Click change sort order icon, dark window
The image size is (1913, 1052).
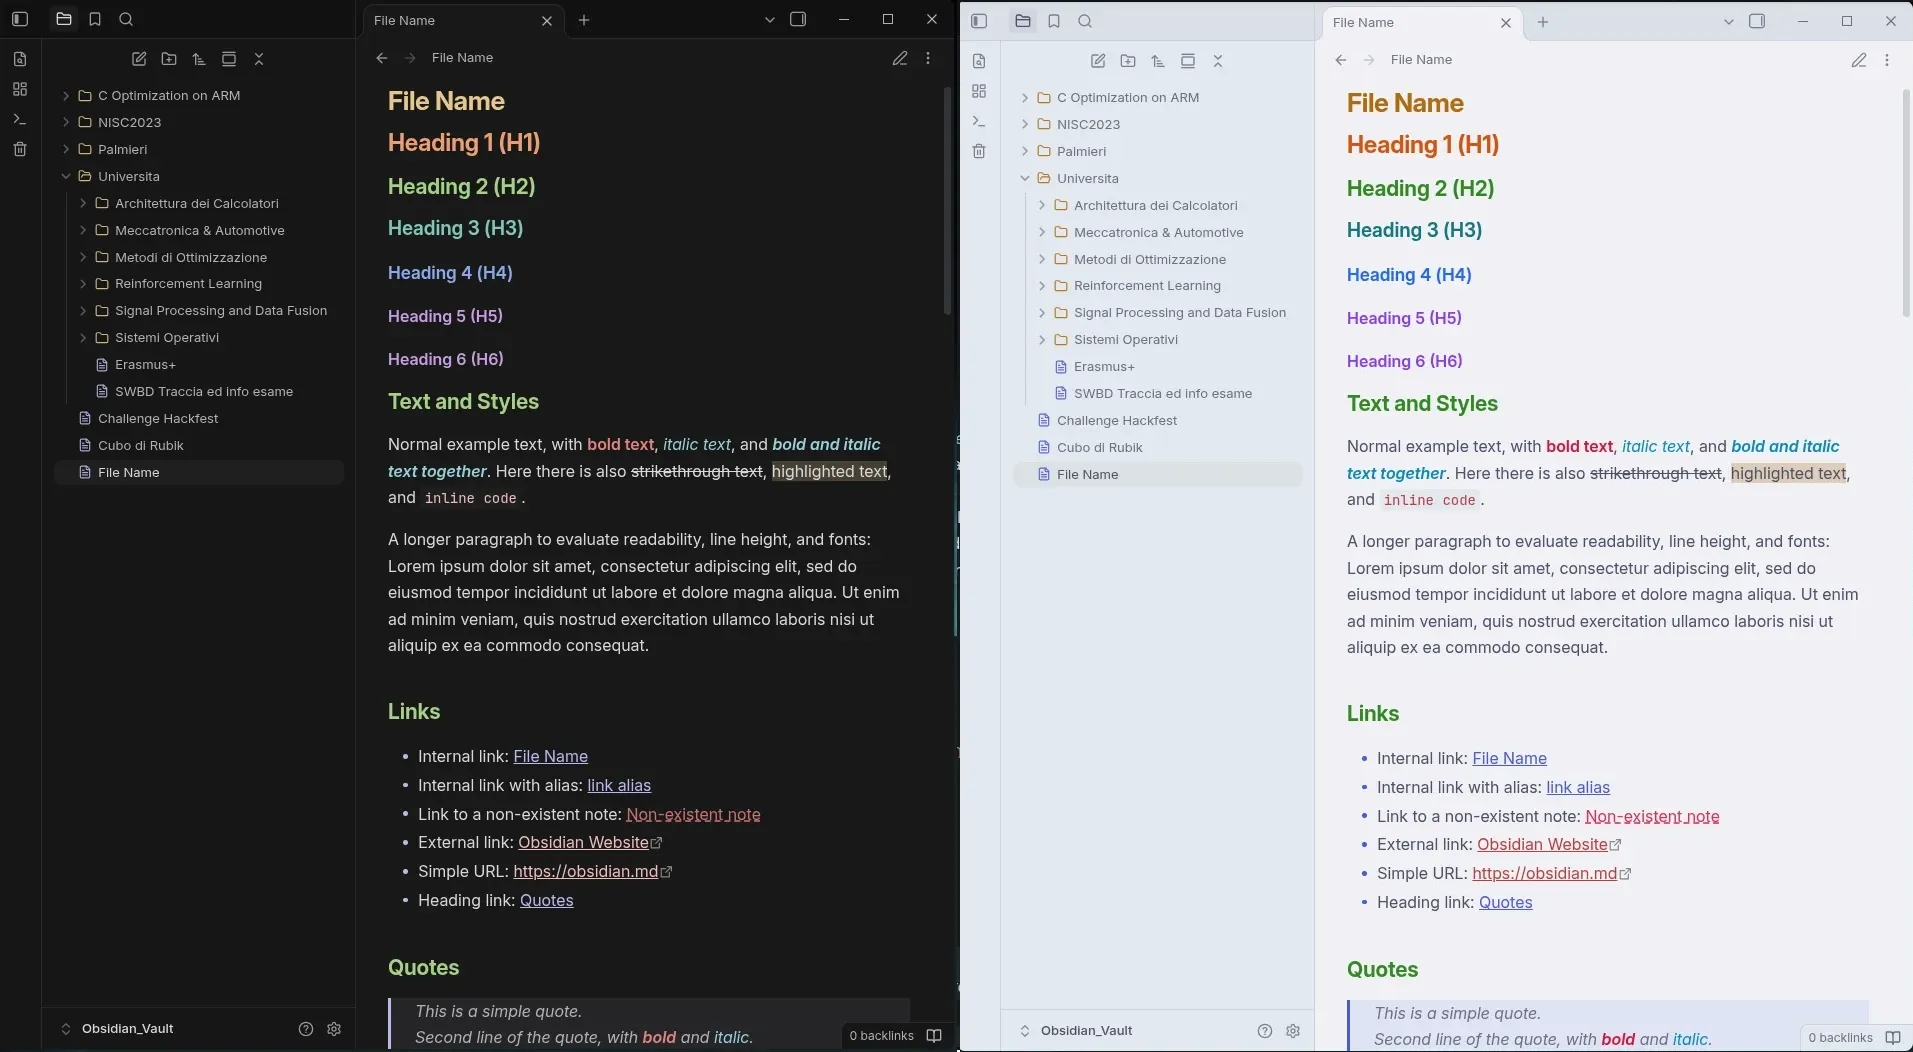pyautogui.click(x=199, y=59)
